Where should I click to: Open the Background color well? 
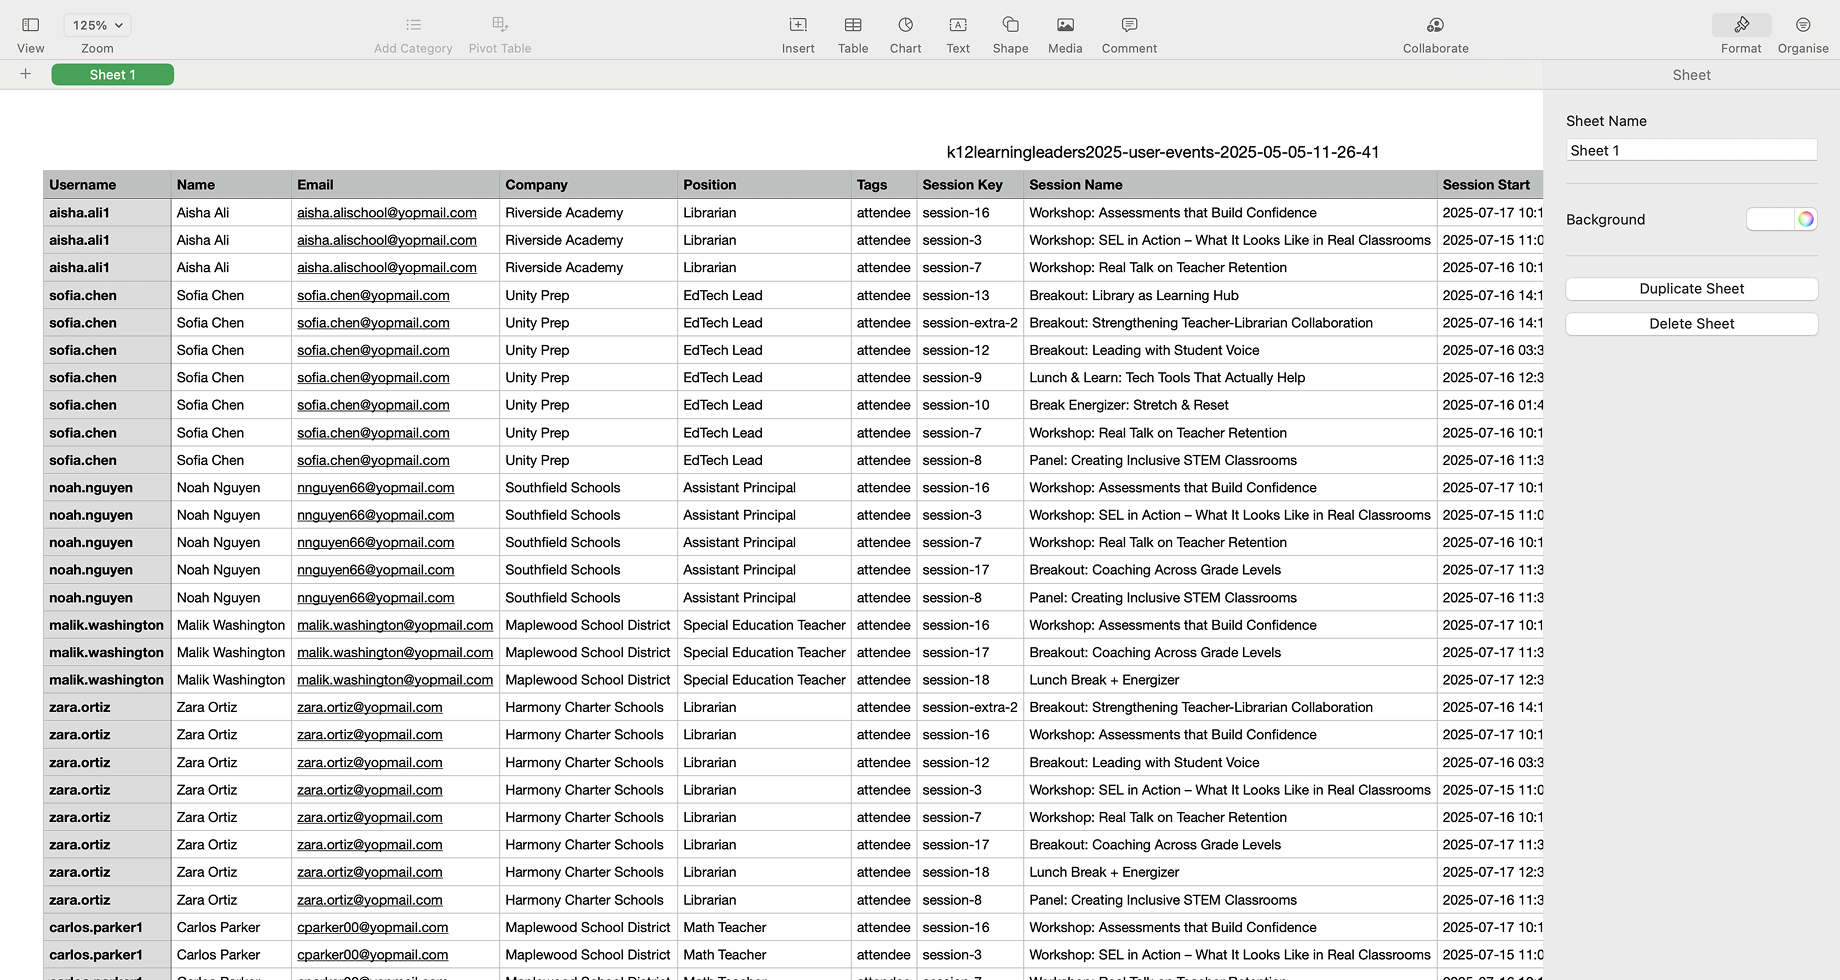(x=1770, y=219)
